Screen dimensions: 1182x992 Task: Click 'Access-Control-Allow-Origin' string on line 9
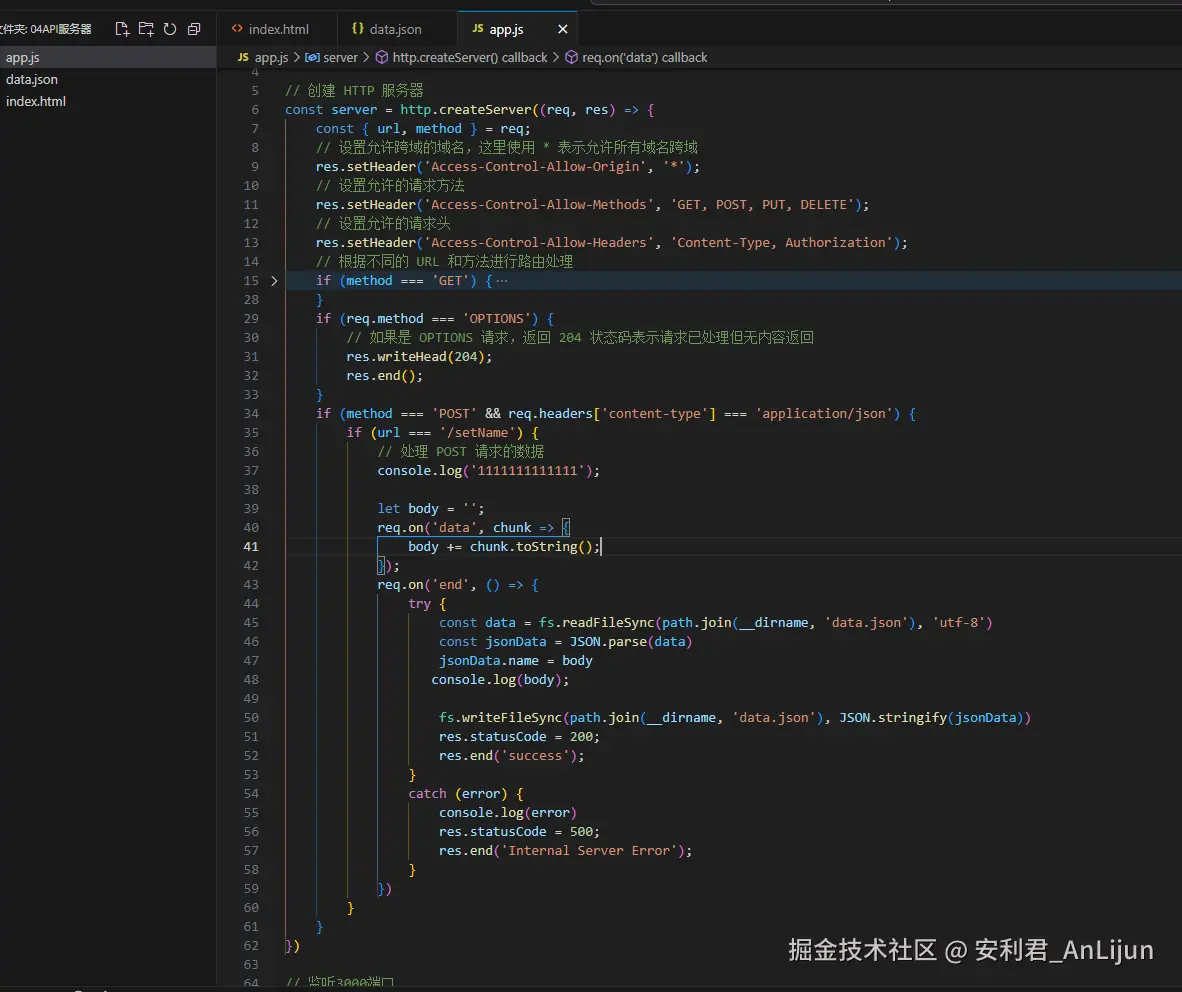point(535,167)
